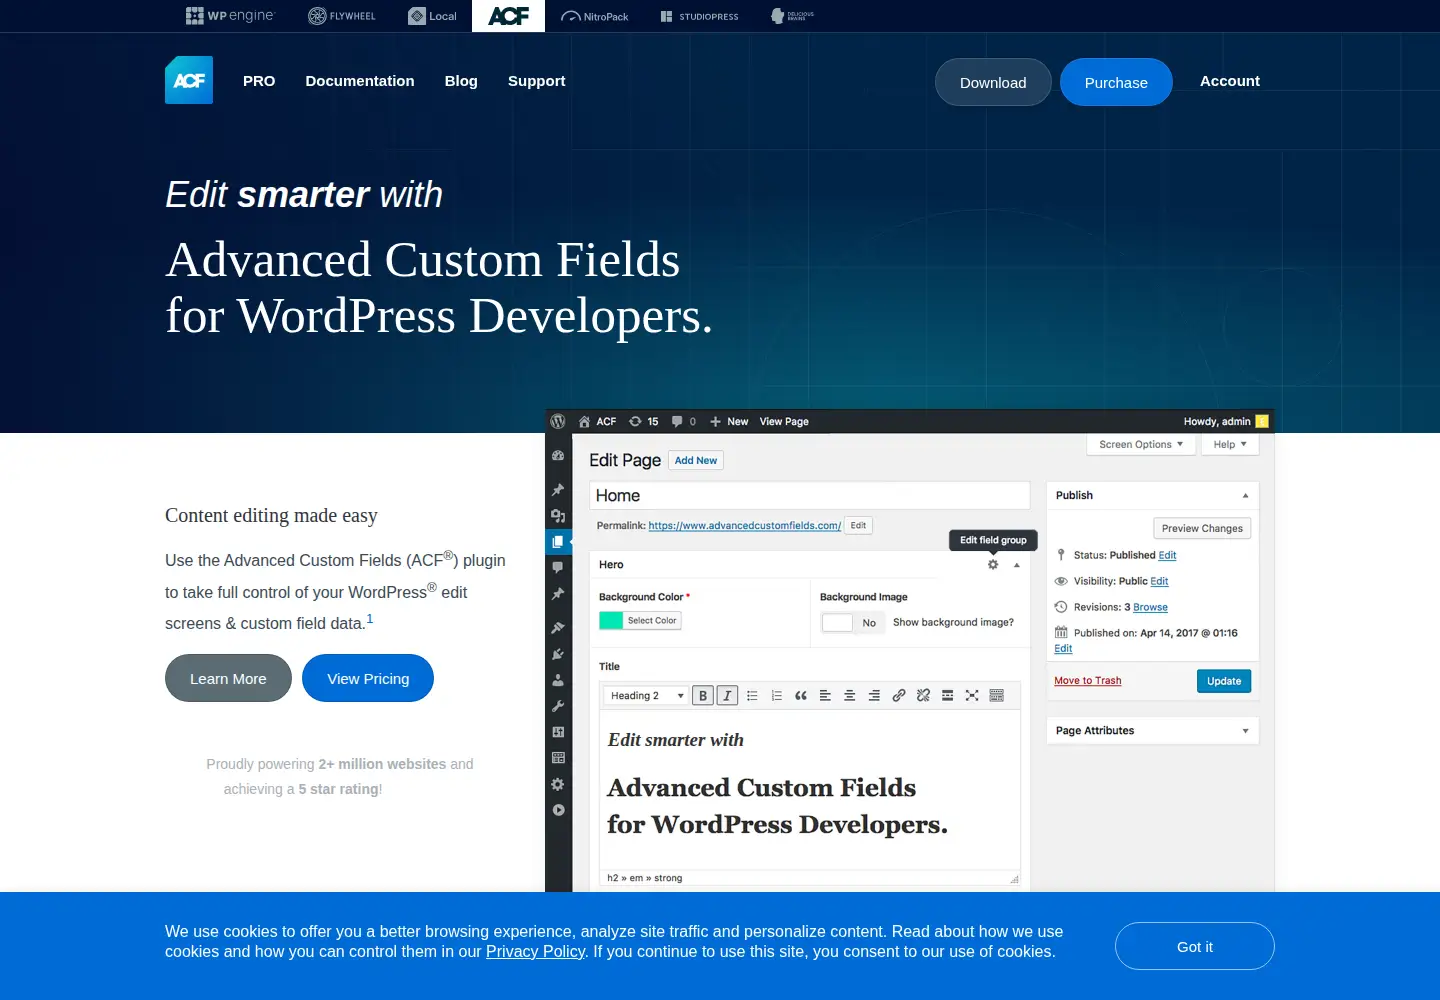The image size is (1440, 1000).
Task: Click the View Pricing button
Action: 368,678
